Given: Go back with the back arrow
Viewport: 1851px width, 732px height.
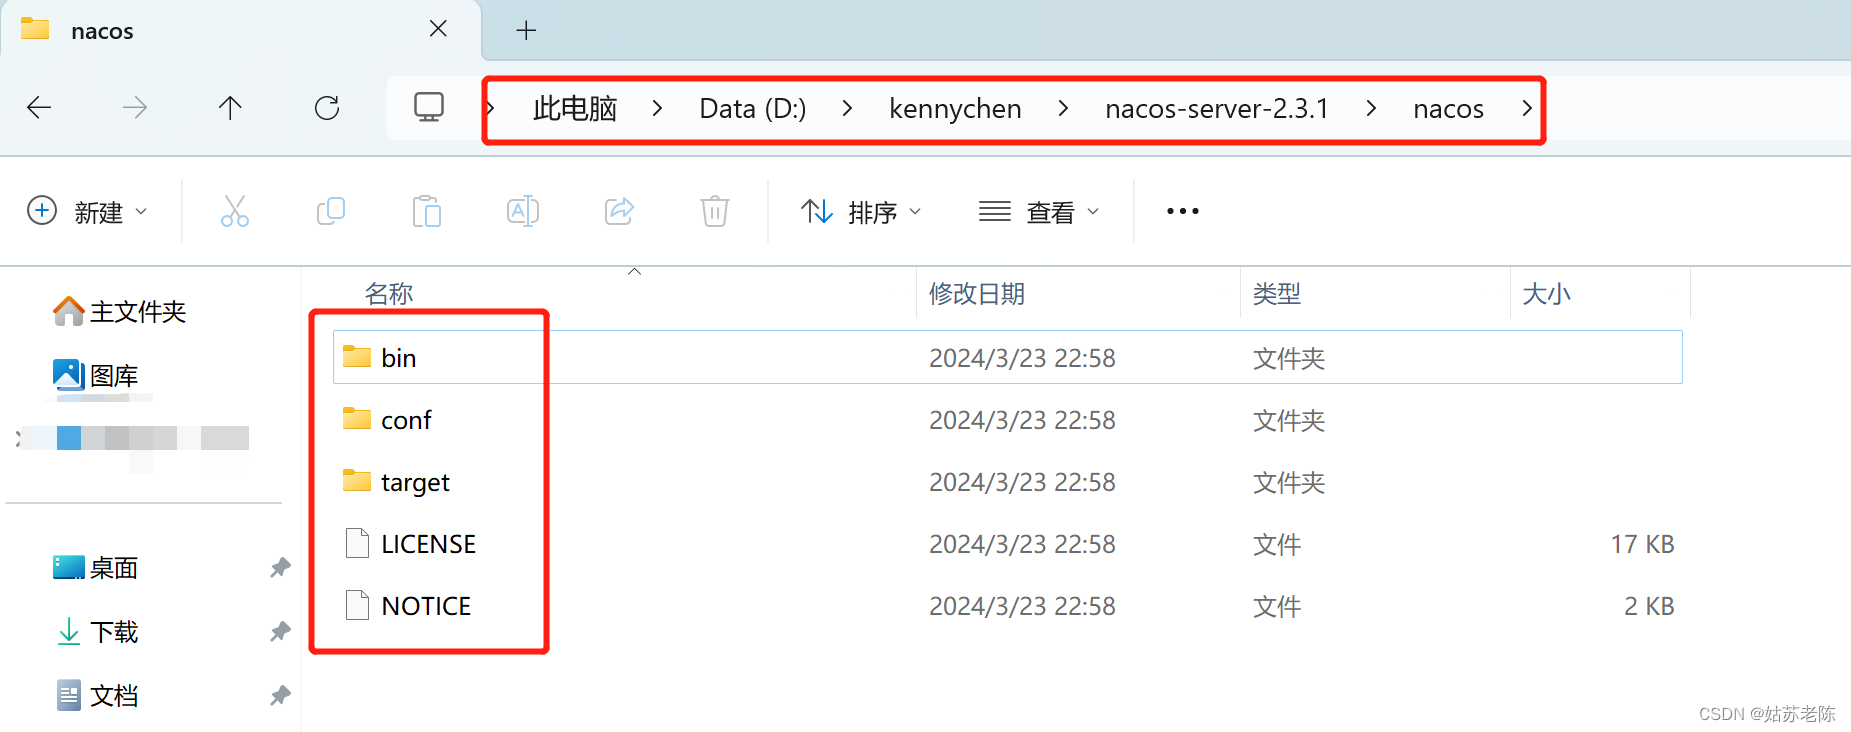Looking at the screenshot, I should point(39,107).
